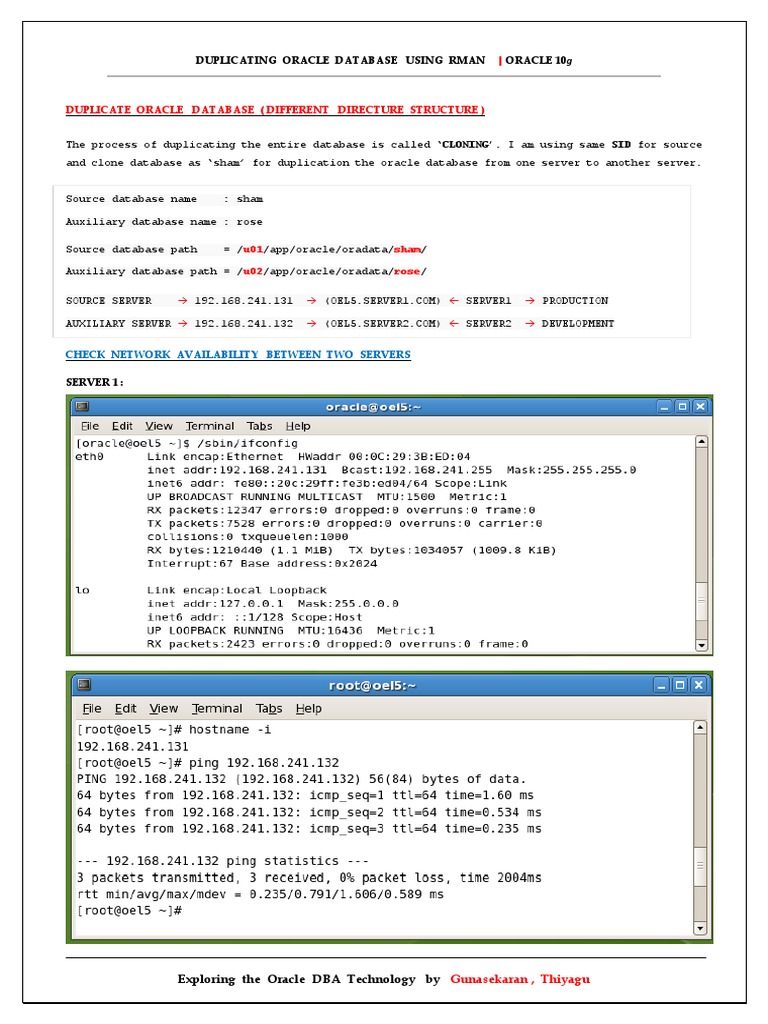Image resolution: width=768 pixels, height=1024 pixels.
Task: Click '/u01/app/oracle/oradata/sham/' source path
Action: [332, 249]
